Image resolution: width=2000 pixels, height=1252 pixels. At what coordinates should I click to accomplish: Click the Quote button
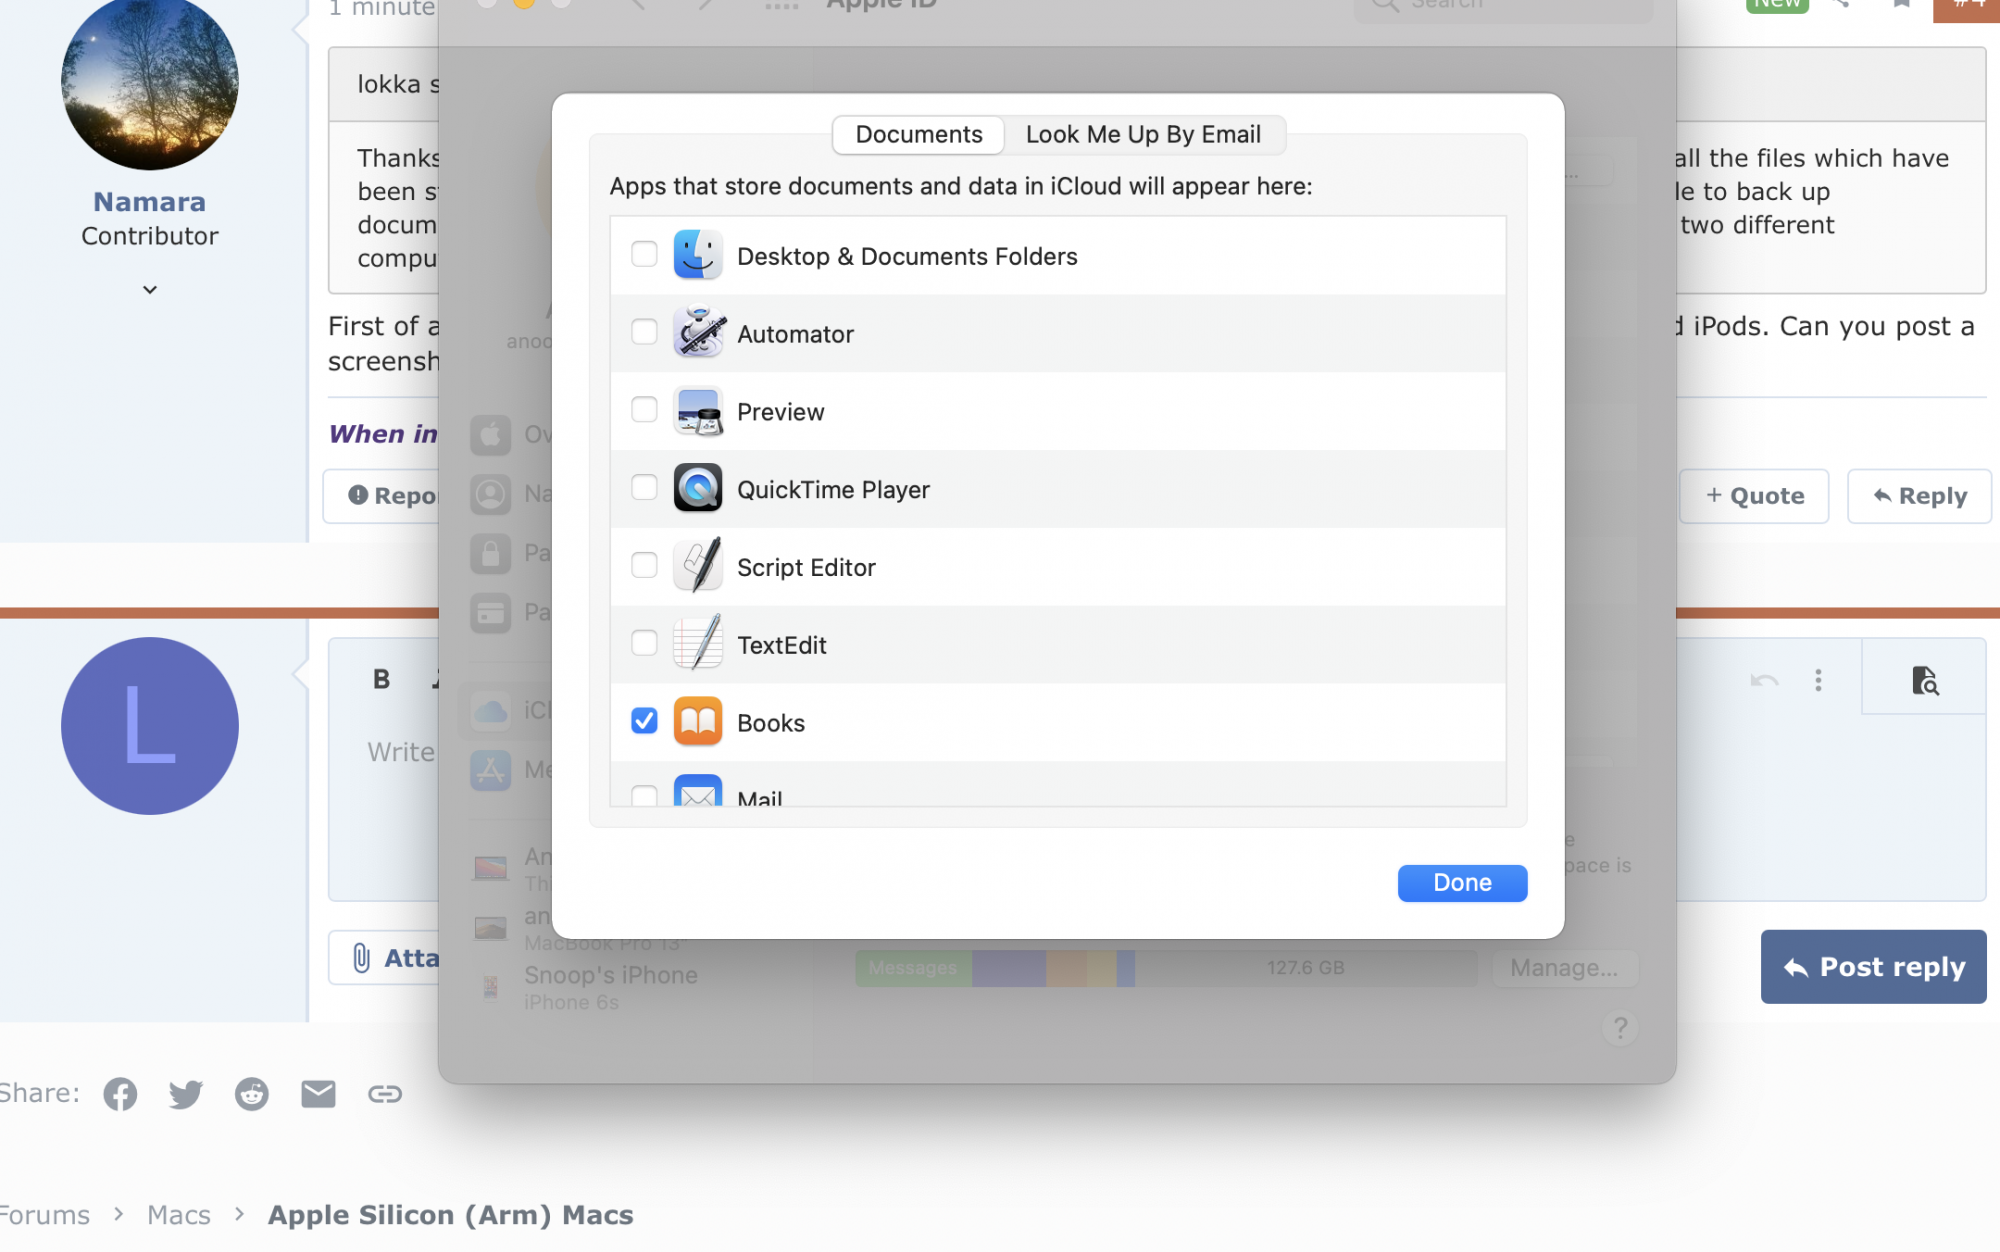click(1754, 496)
